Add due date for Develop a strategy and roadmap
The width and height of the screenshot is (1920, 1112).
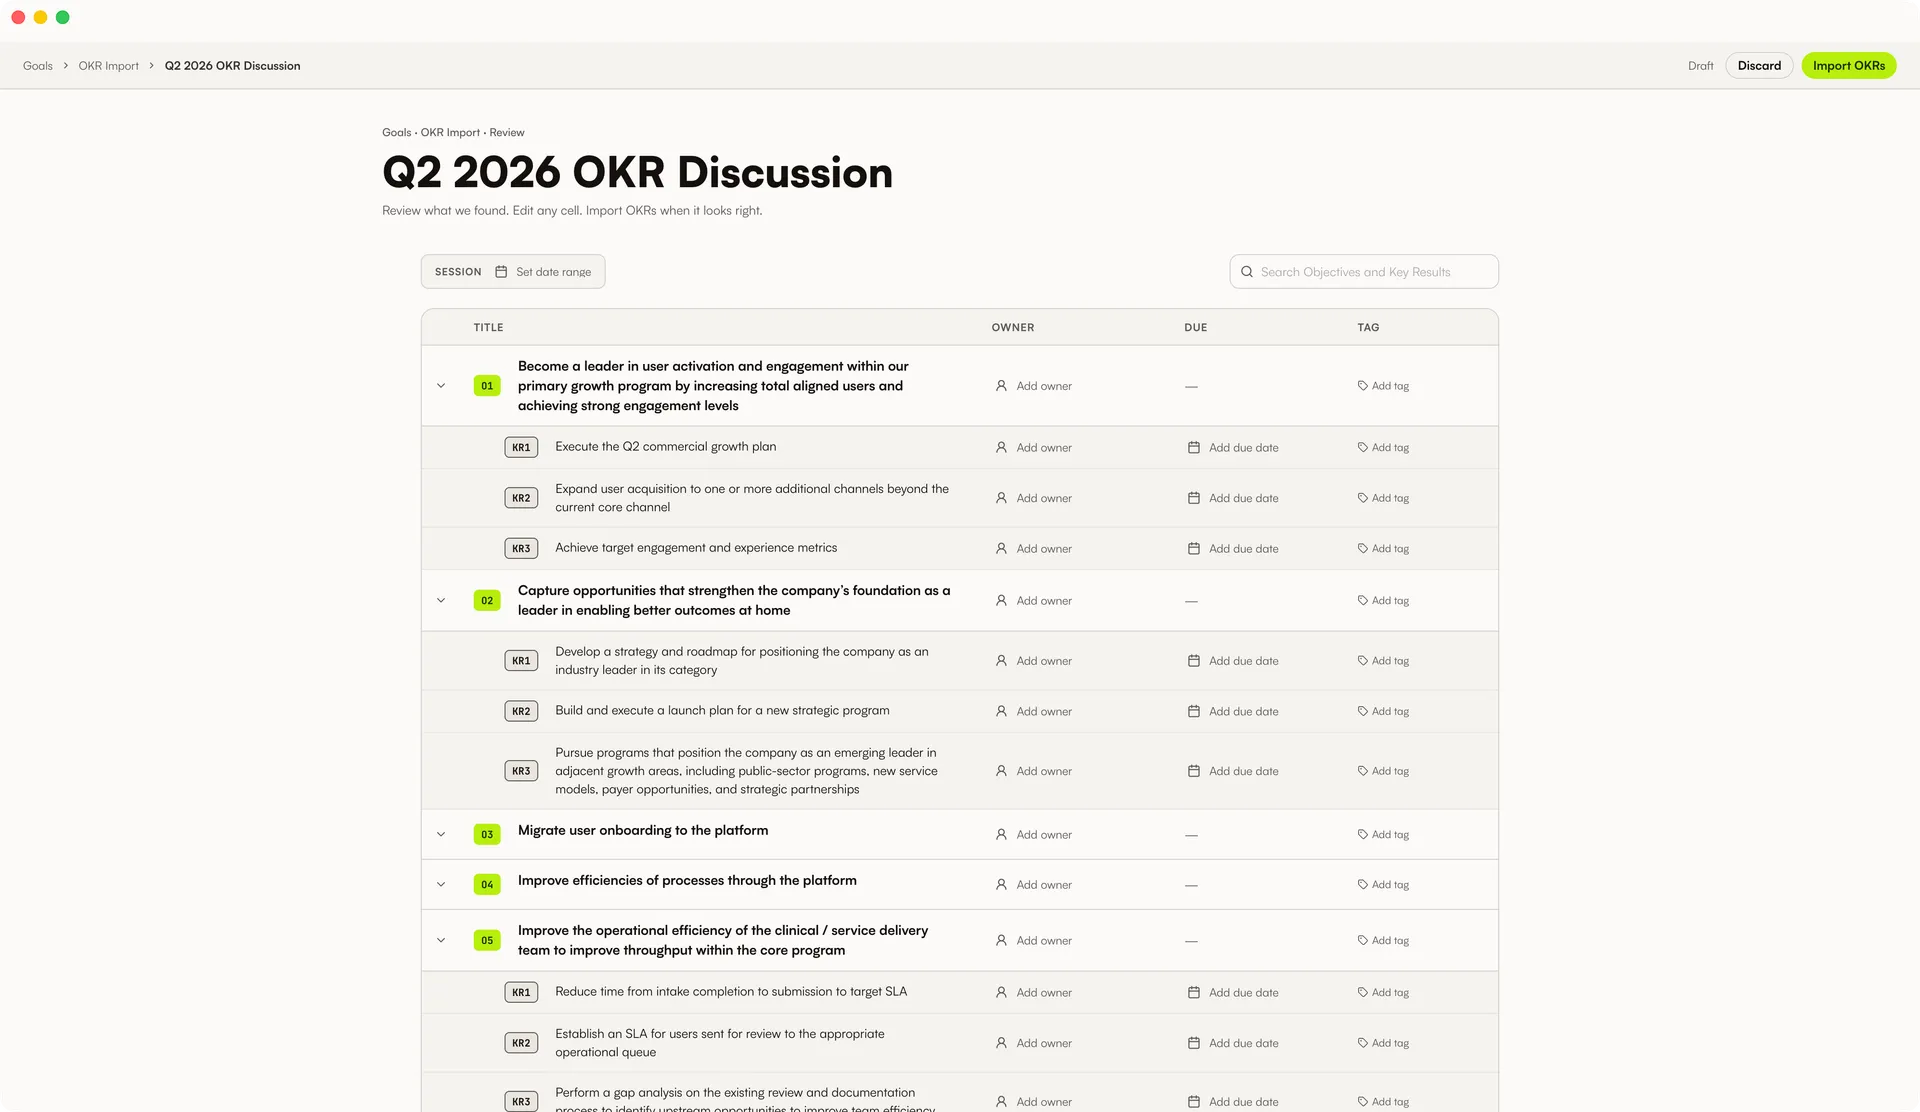tap(1233, 661)
